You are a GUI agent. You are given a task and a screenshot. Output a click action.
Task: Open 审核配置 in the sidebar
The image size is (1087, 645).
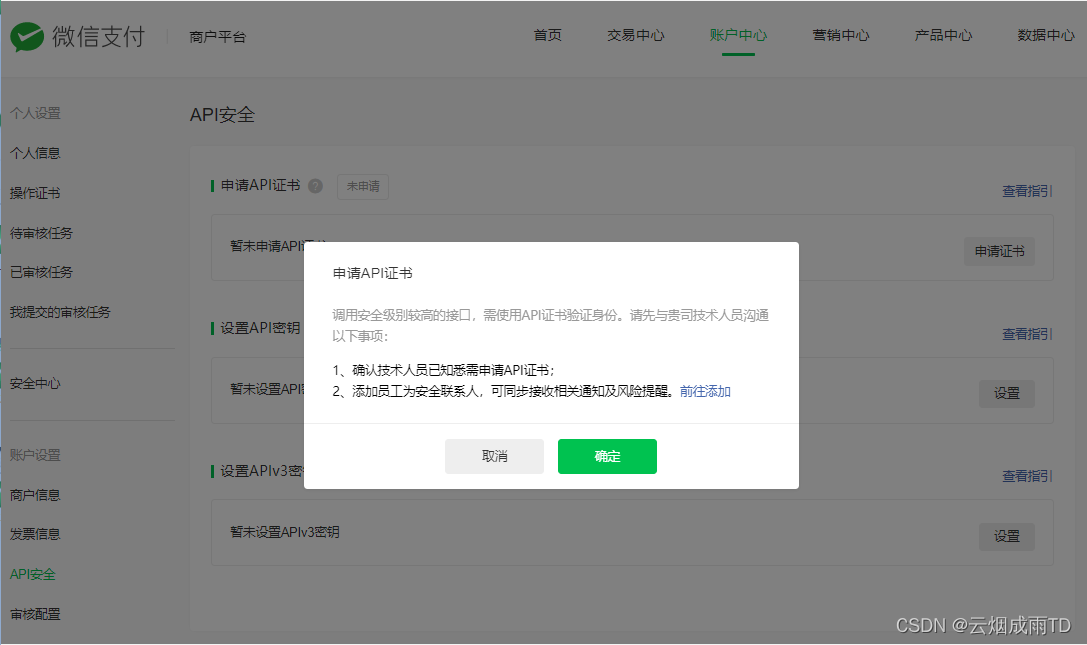(x=35, y=614)
